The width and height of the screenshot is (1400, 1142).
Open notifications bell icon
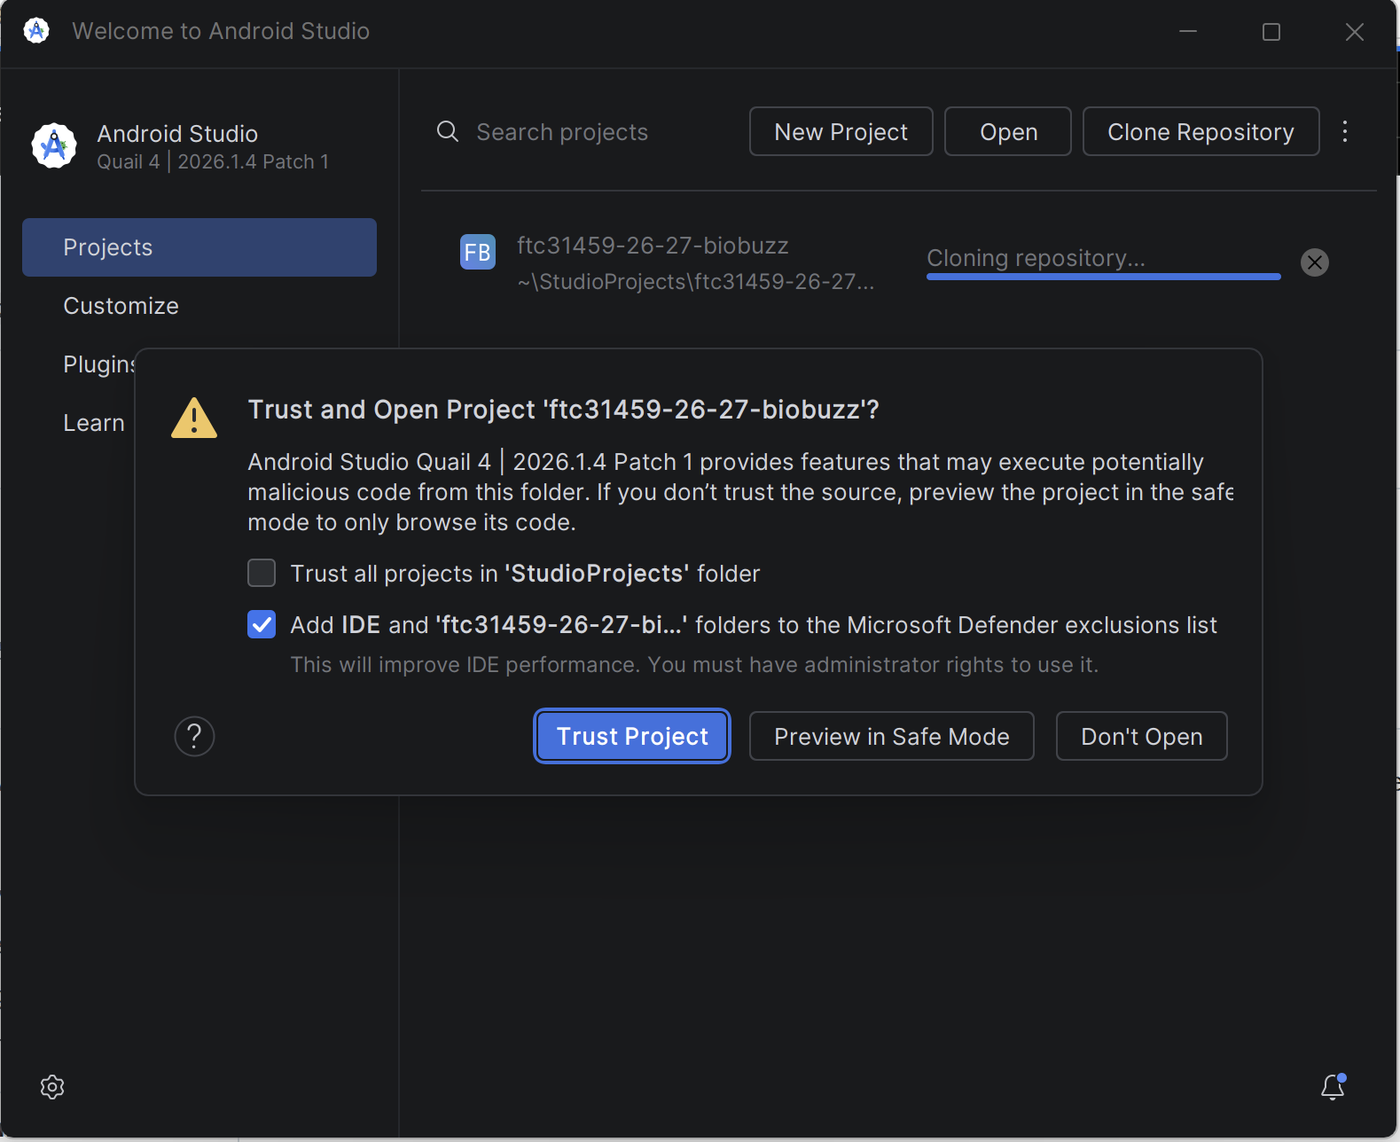(1333, 1087)
